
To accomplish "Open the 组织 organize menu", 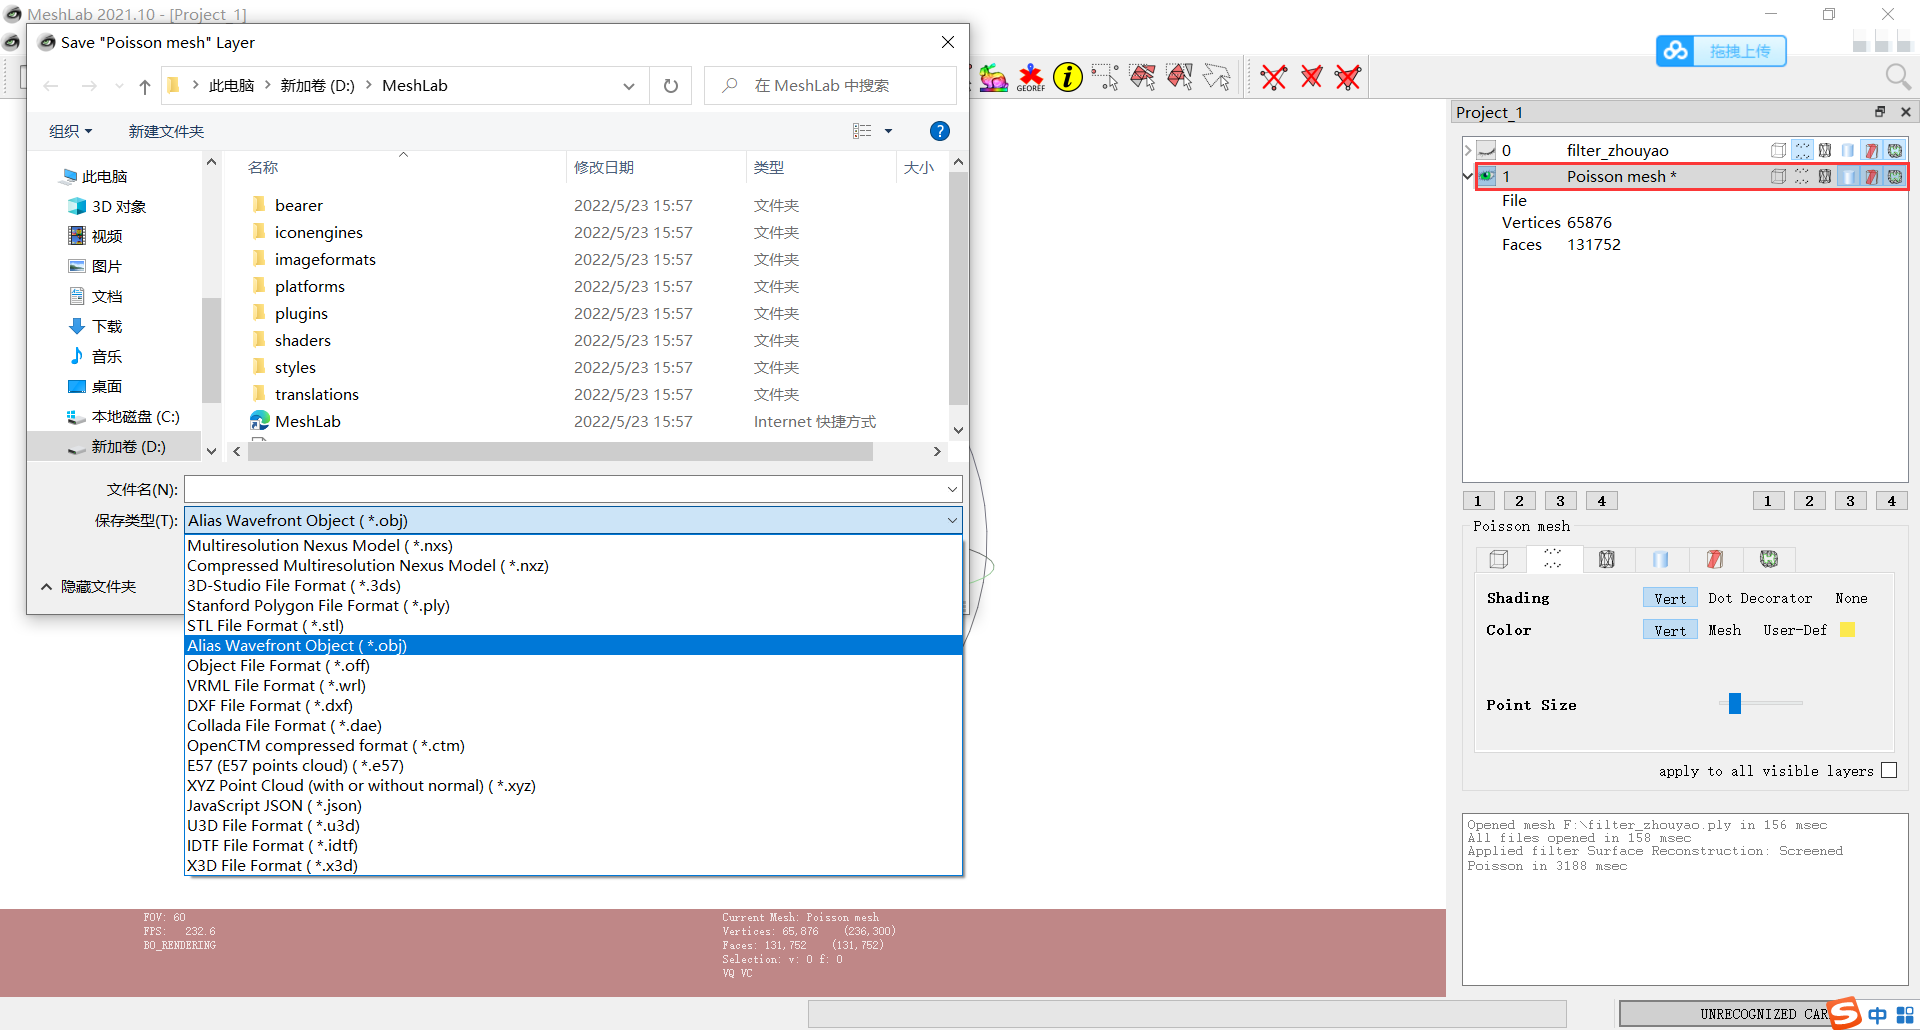I will [x=71, y=131].
